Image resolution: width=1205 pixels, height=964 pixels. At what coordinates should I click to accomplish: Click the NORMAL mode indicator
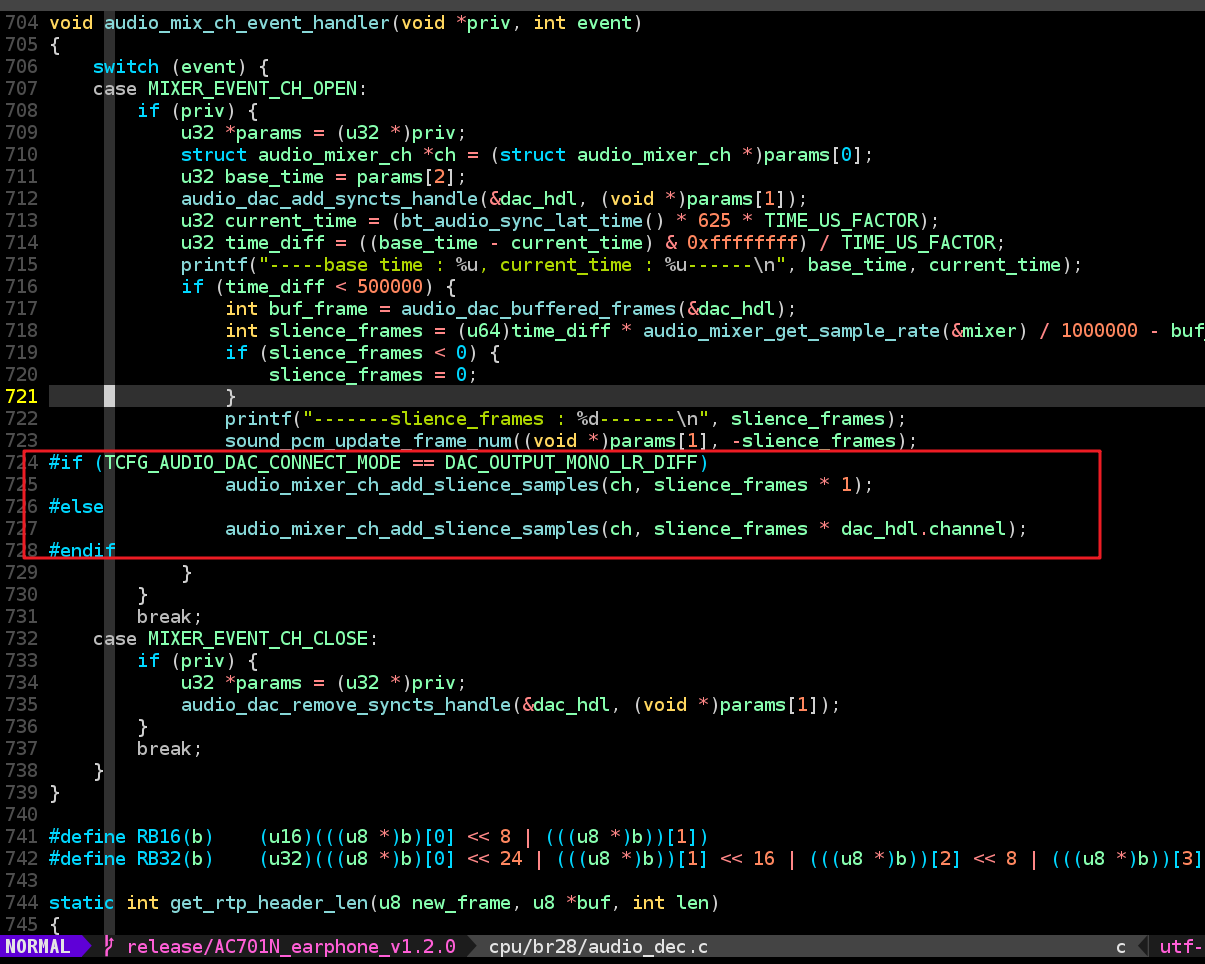pos(37,946)
